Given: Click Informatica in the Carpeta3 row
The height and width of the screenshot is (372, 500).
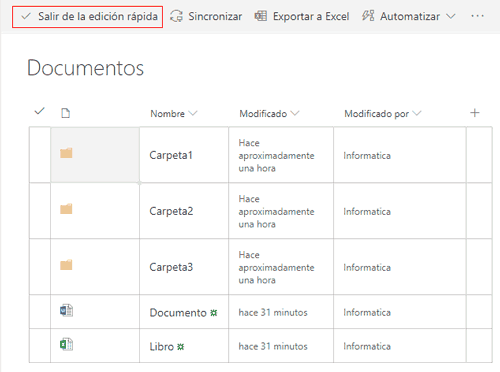Looking at the screenshot, I should click(367, 268).
